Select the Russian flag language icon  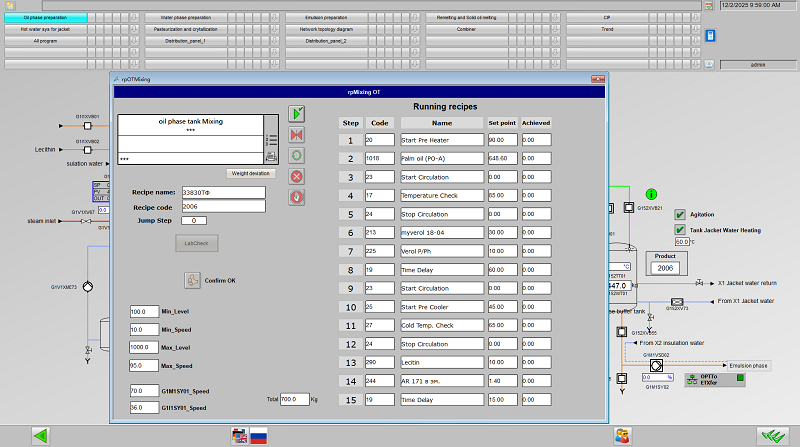click(257, 435)
